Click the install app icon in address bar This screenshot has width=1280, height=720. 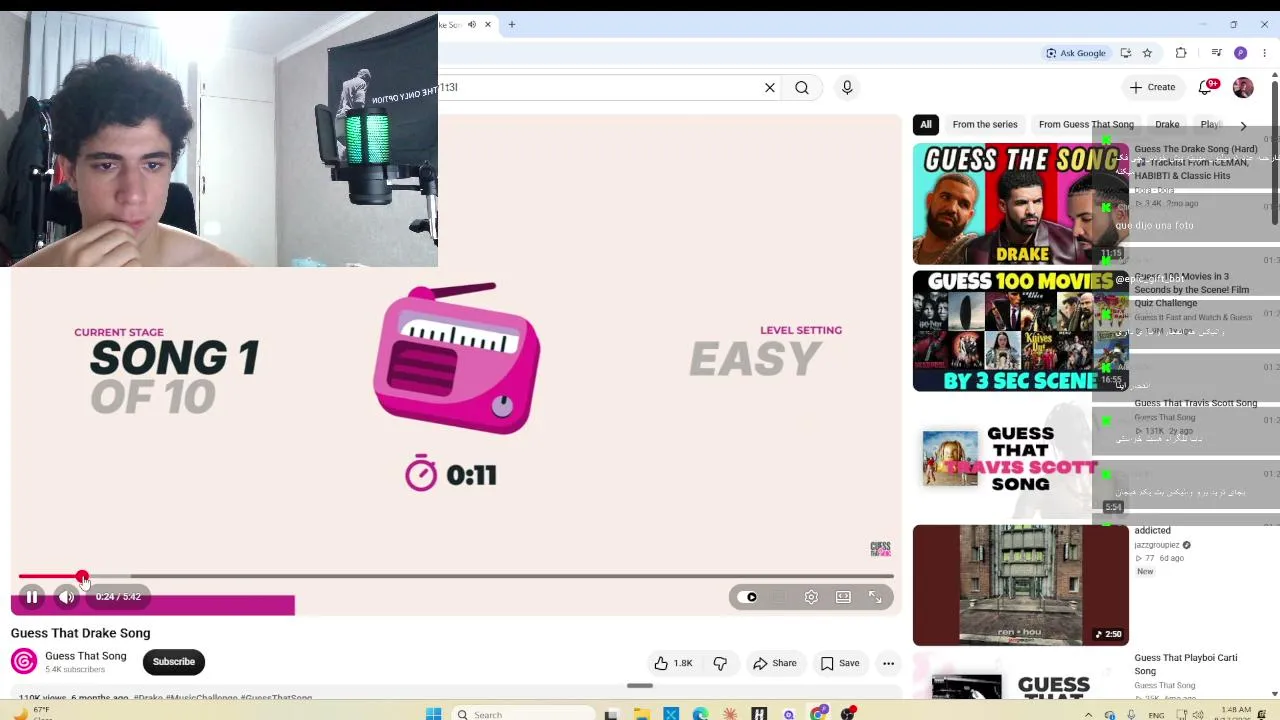(1126, 53)
